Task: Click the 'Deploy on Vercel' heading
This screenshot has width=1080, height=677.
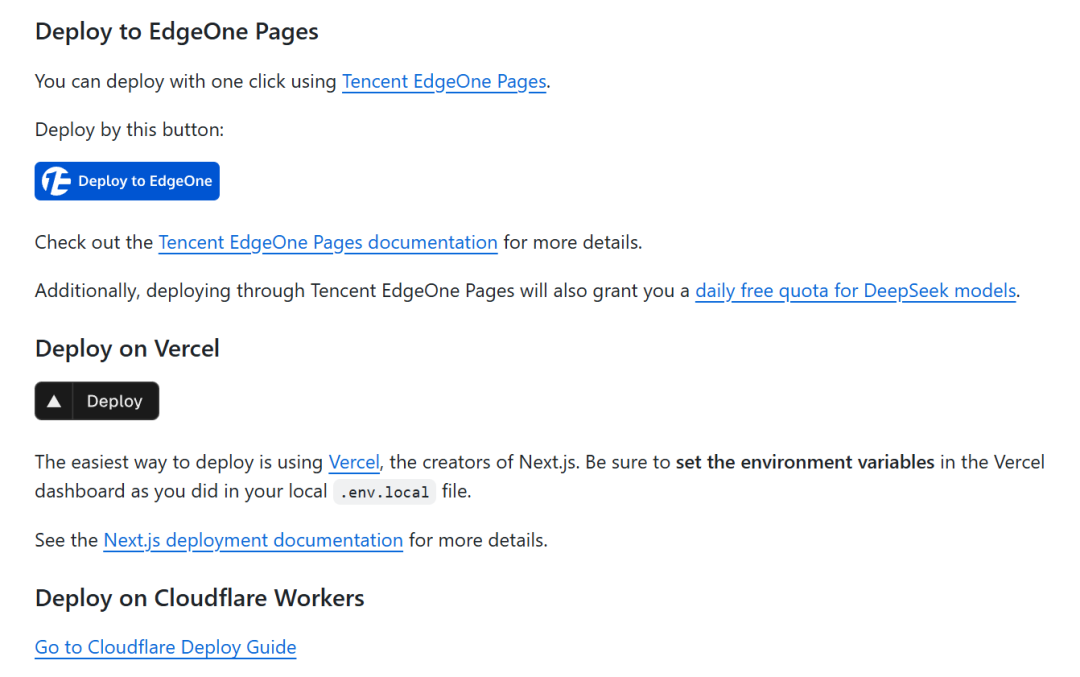Action: (127, 348)
